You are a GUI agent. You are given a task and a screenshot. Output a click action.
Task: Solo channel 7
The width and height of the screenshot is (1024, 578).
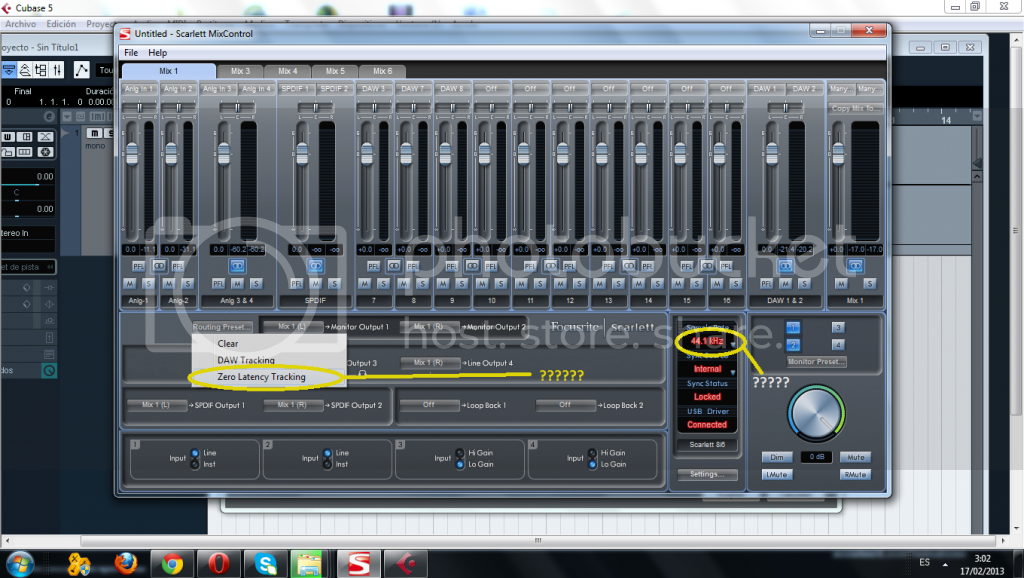click(383, 283)
